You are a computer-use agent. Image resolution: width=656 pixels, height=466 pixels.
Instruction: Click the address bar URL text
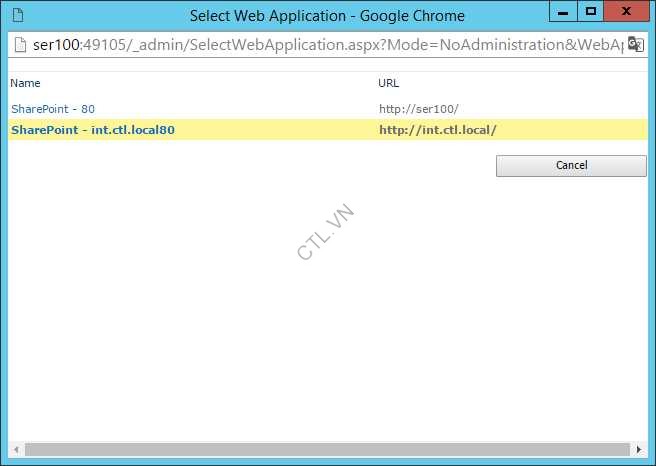320,46
